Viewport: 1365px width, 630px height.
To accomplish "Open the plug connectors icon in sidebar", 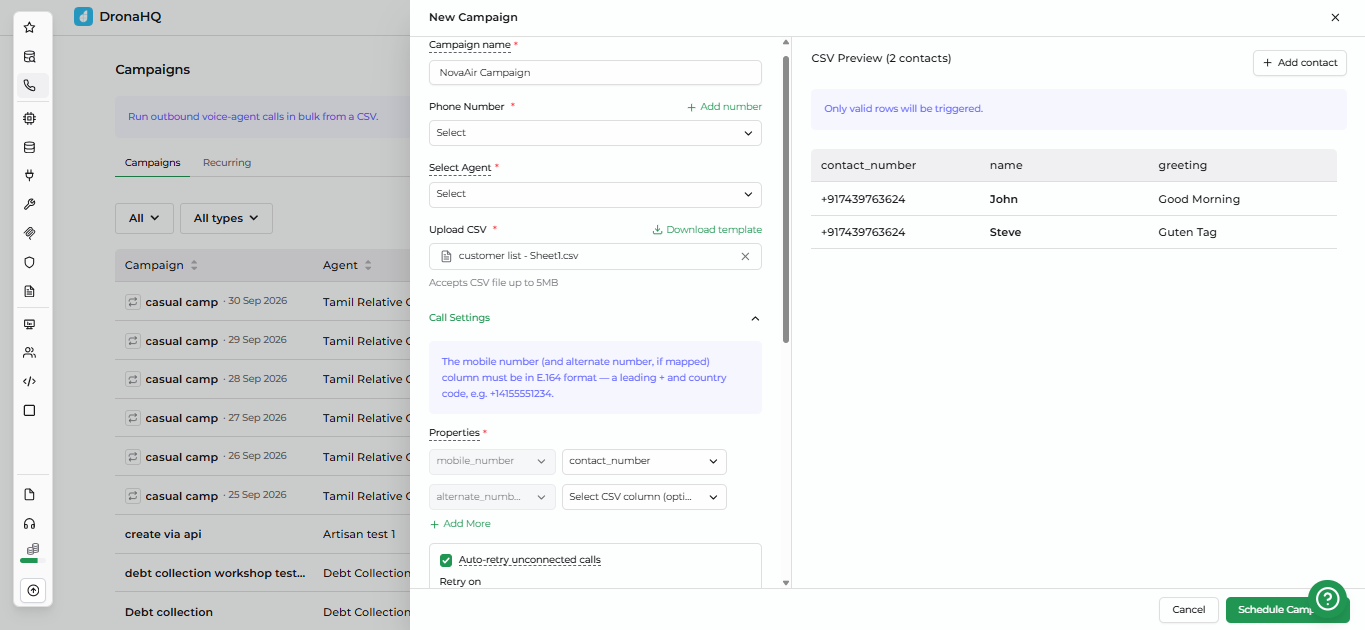I will tap(29, 176).
